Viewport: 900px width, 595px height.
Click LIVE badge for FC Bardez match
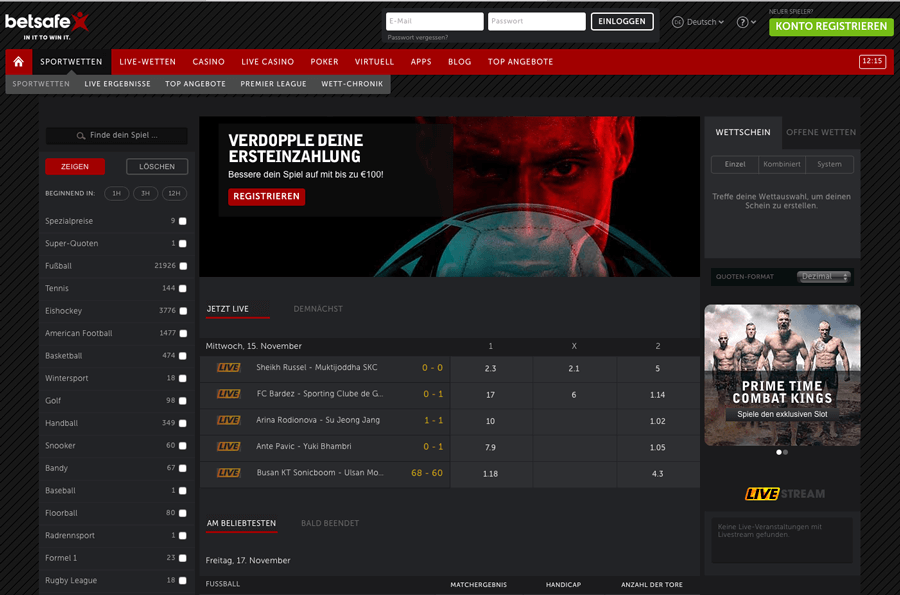(x=228, y=394)
